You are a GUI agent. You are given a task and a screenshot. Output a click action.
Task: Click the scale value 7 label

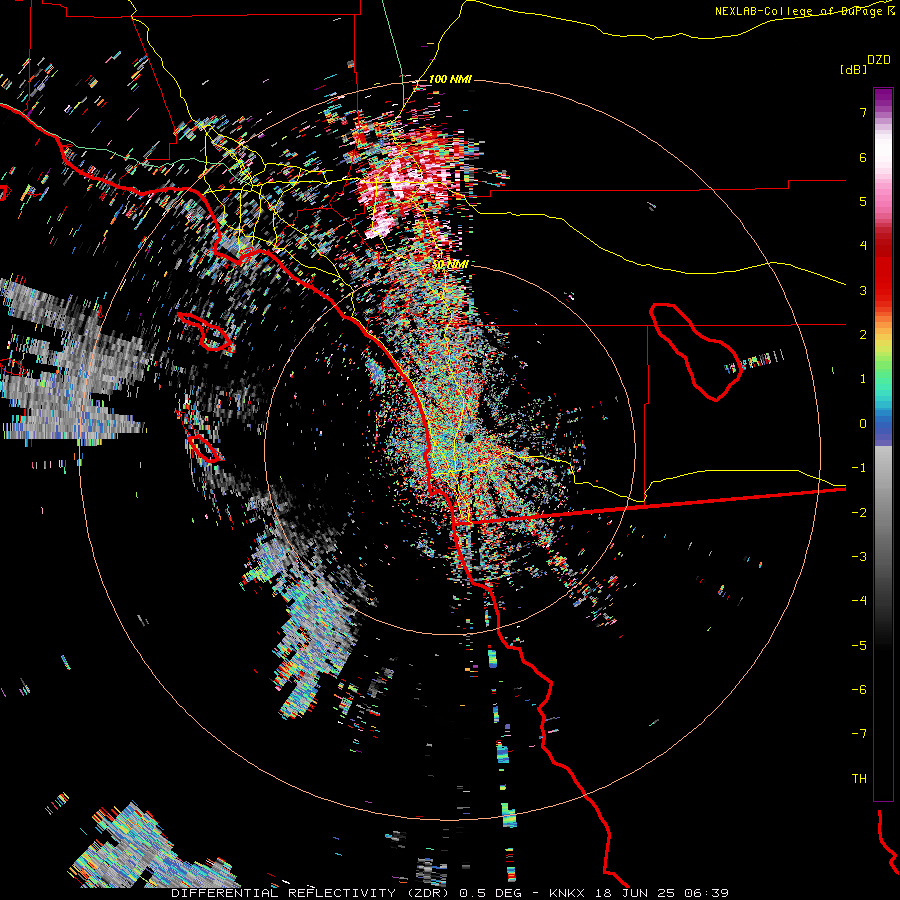tap(863, 112)
